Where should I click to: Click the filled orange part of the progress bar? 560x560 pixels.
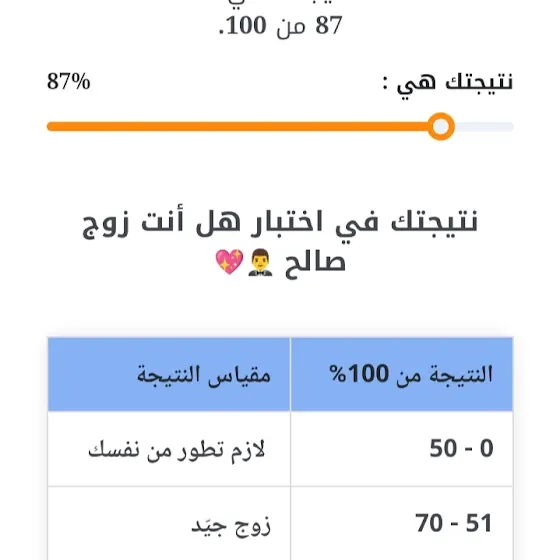coord(238,126)
